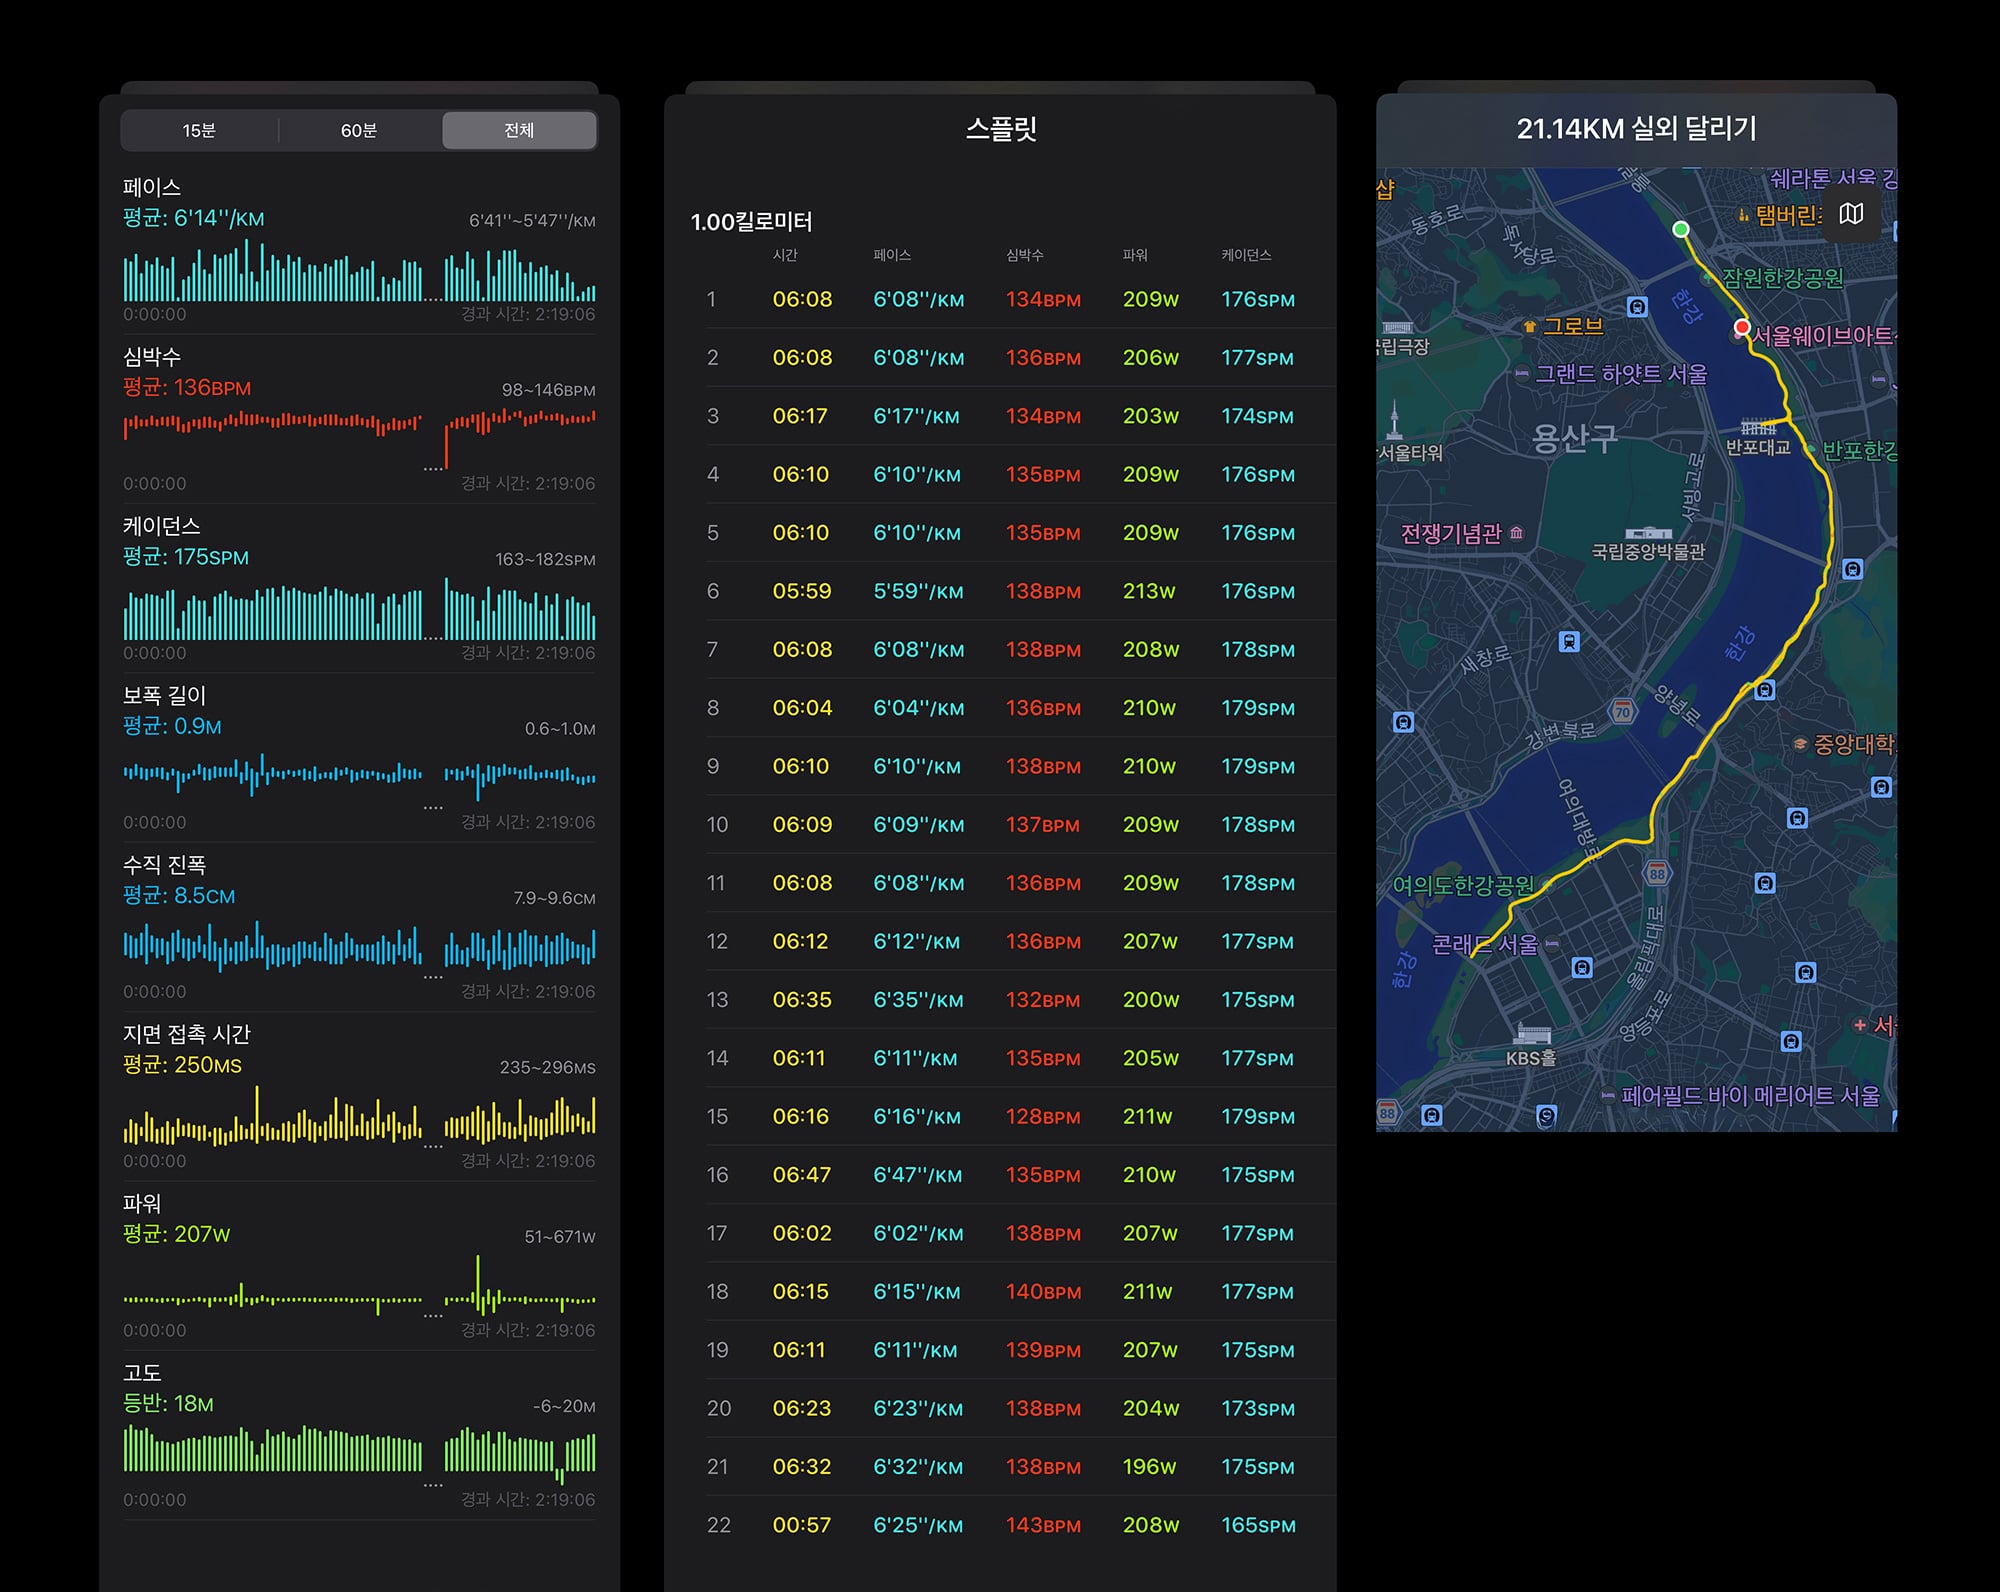Tap the green route start marker
This screenshot has height=1592, width=2000.
tap(1681, 229)
